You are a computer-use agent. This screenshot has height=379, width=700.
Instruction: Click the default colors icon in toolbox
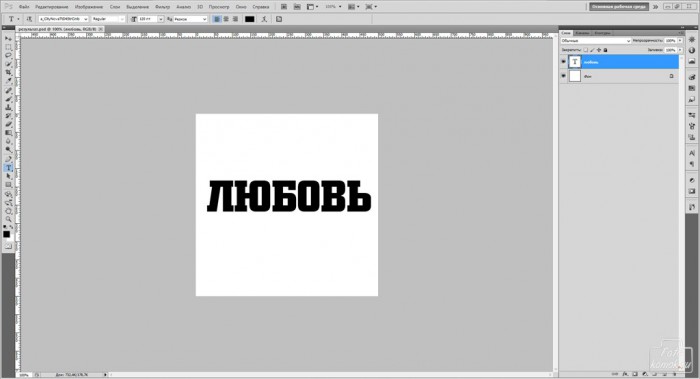coord(5,227)
